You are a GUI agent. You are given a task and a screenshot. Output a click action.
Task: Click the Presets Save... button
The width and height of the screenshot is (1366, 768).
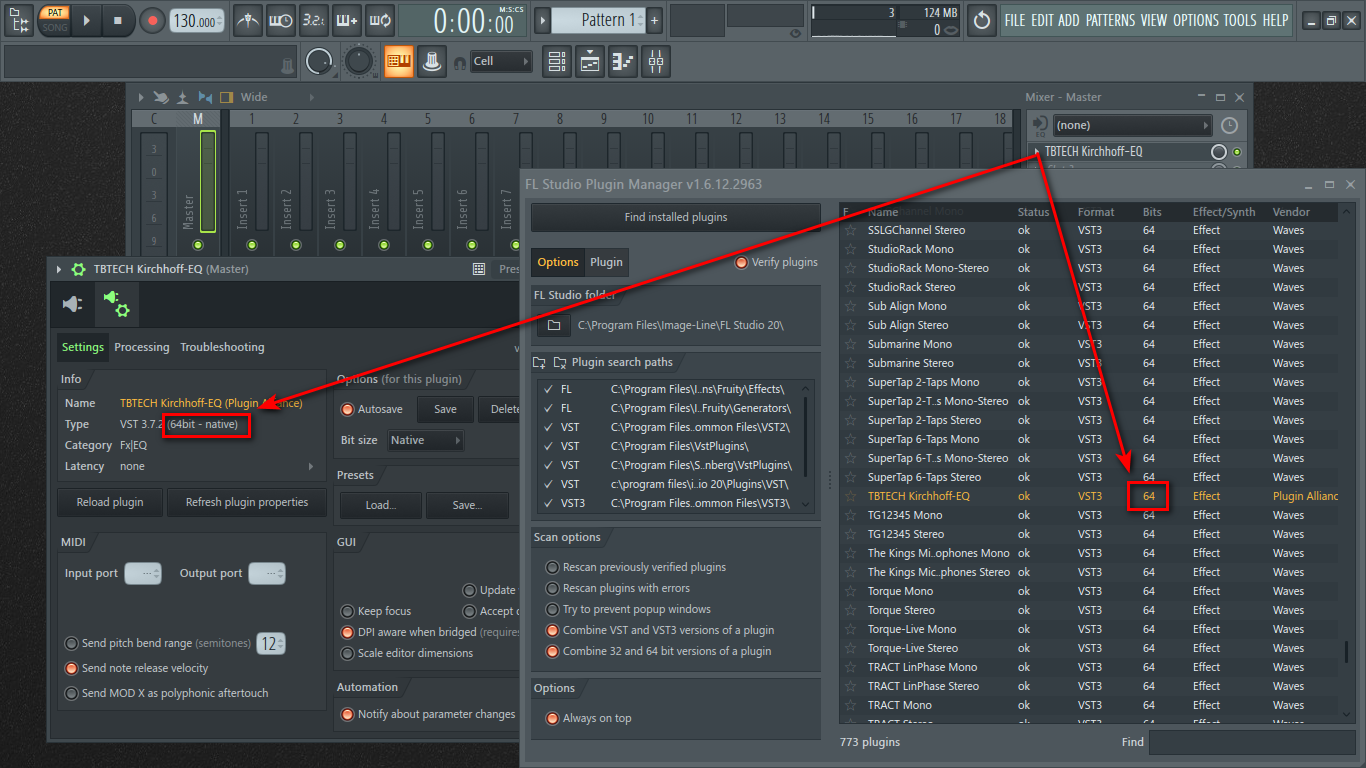point(467,505)
